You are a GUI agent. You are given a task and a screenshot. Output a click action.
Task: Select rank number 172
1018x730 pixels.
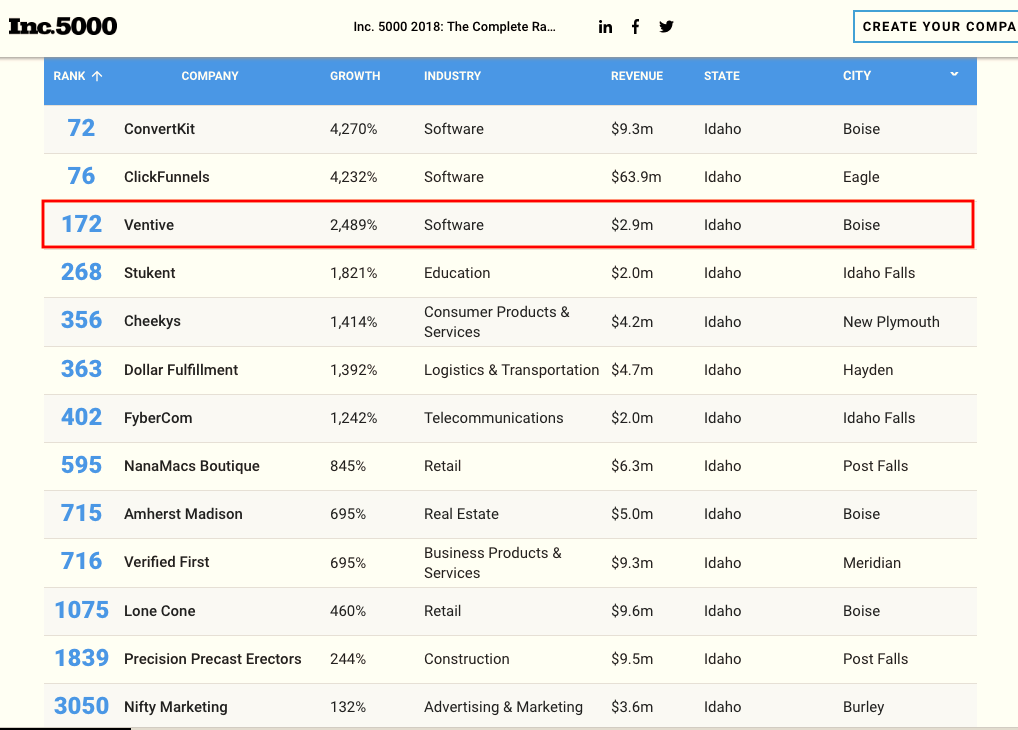(x=81, y=224)
